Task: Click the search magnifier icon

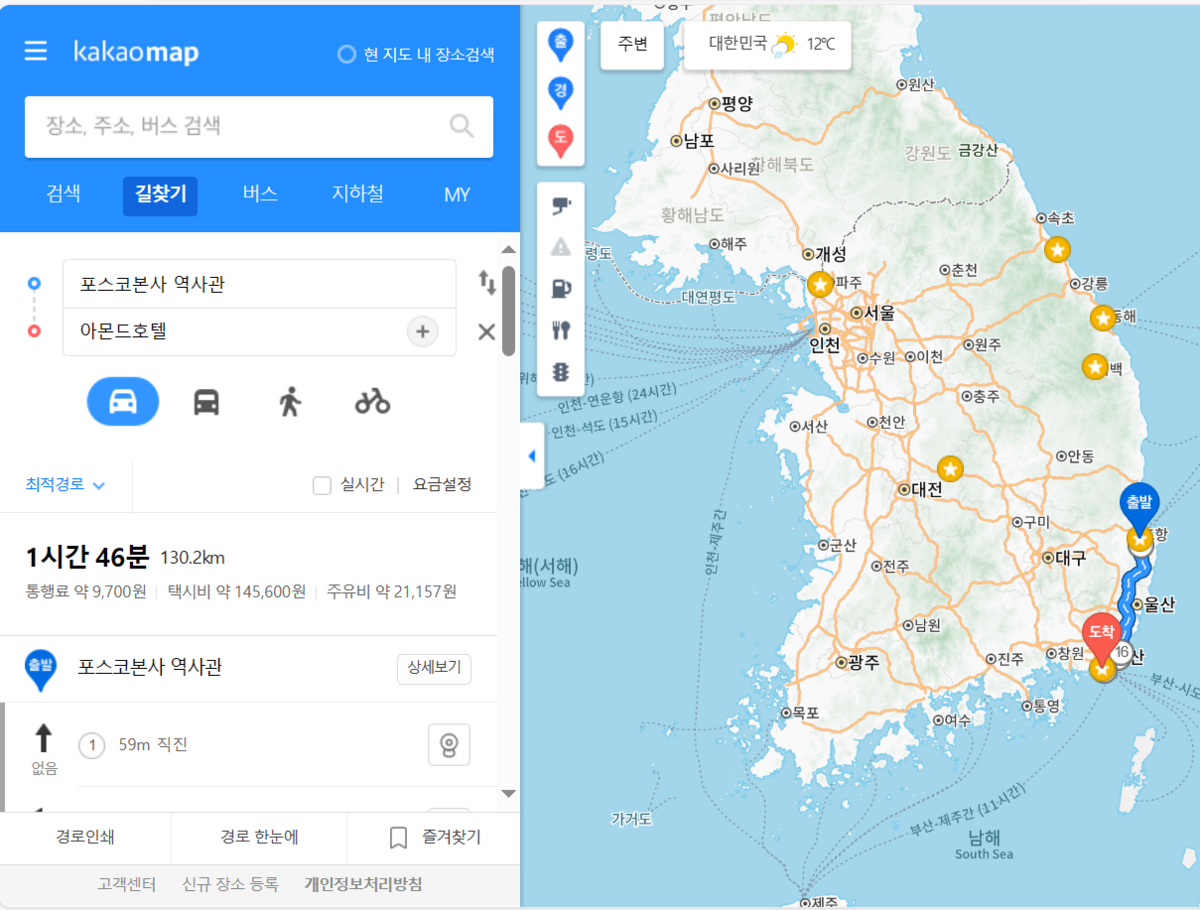Action: pos(461,126)
